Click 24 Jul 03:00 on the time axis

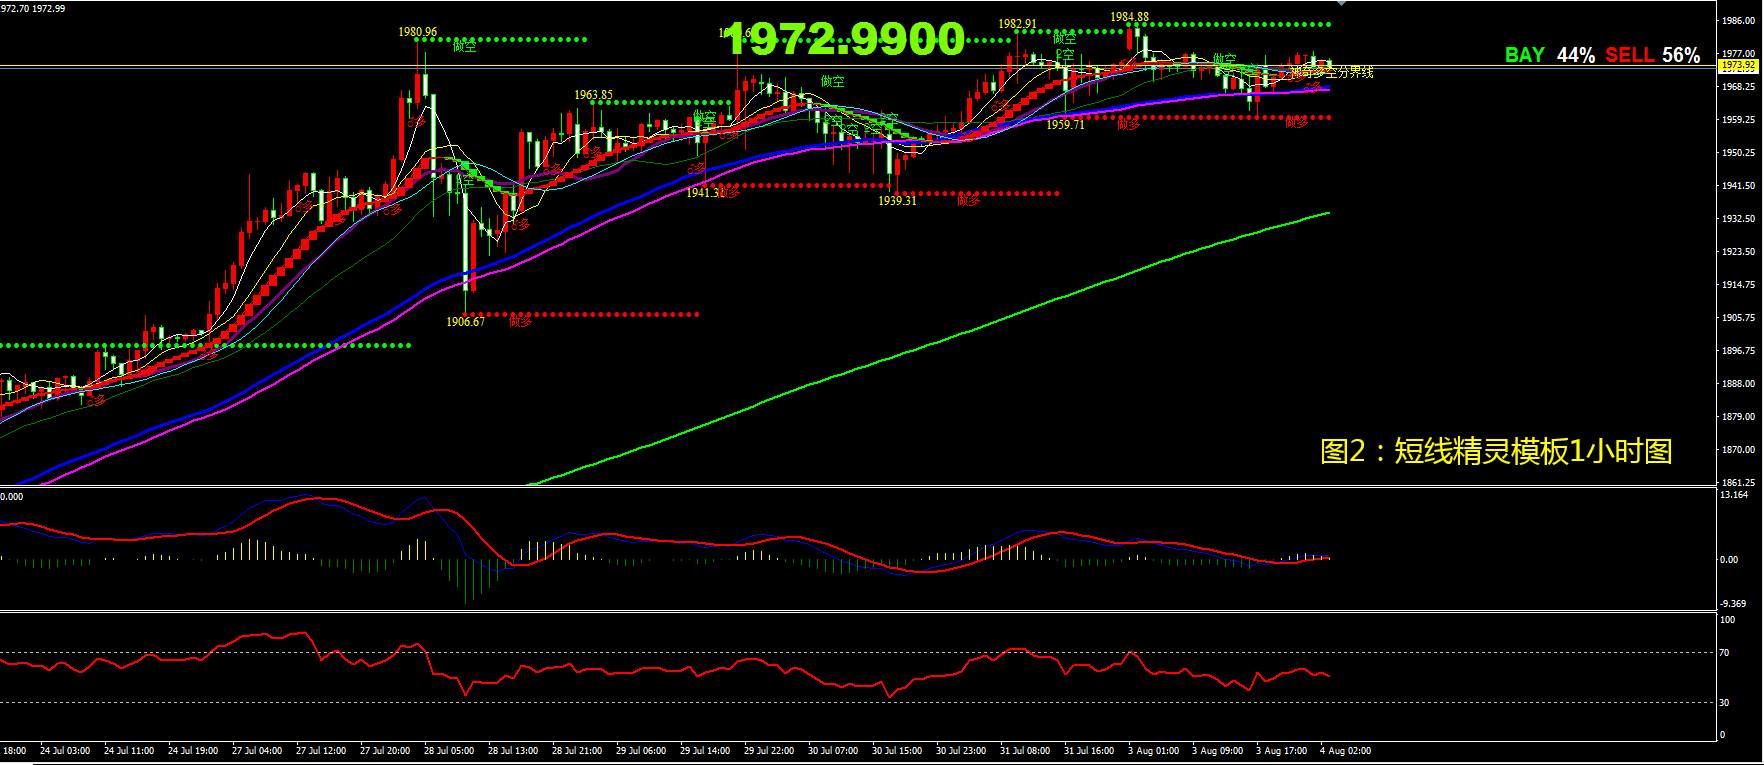pyautogui.click(x=65, y=750)
